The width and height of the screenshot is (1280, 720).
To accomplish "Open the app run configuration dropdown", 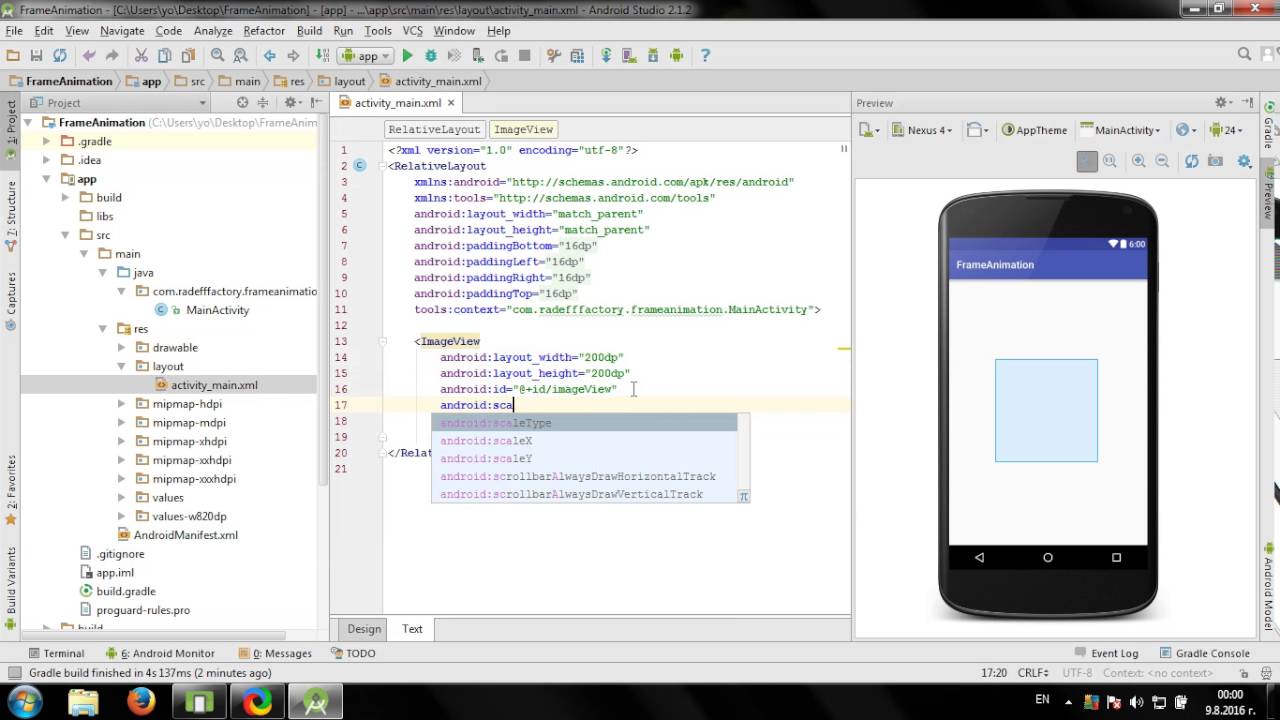I will pyautogui.click(x=365, y=56).
